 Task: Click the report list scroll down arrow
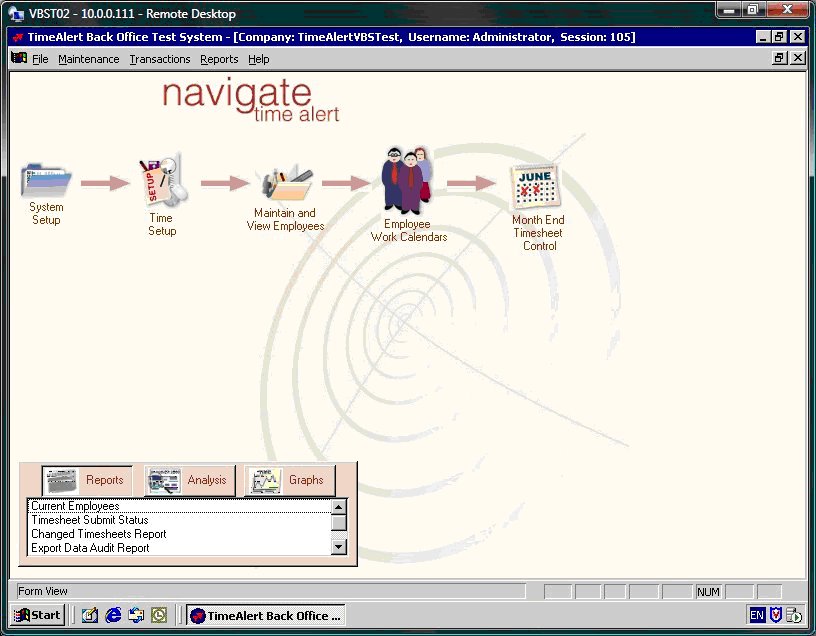pos(339,546)
